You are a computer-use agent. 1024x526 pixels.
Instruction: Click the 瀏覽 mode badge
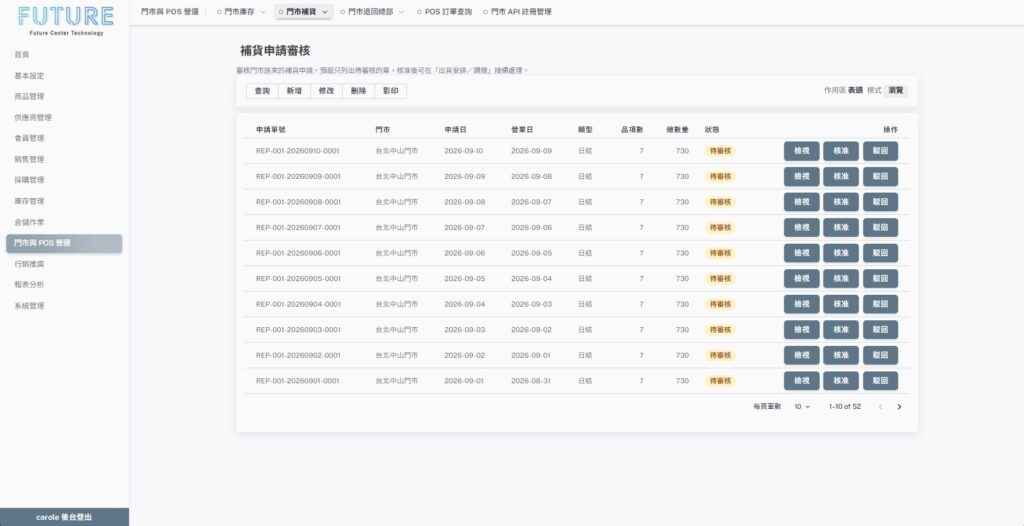coord(896,90)
